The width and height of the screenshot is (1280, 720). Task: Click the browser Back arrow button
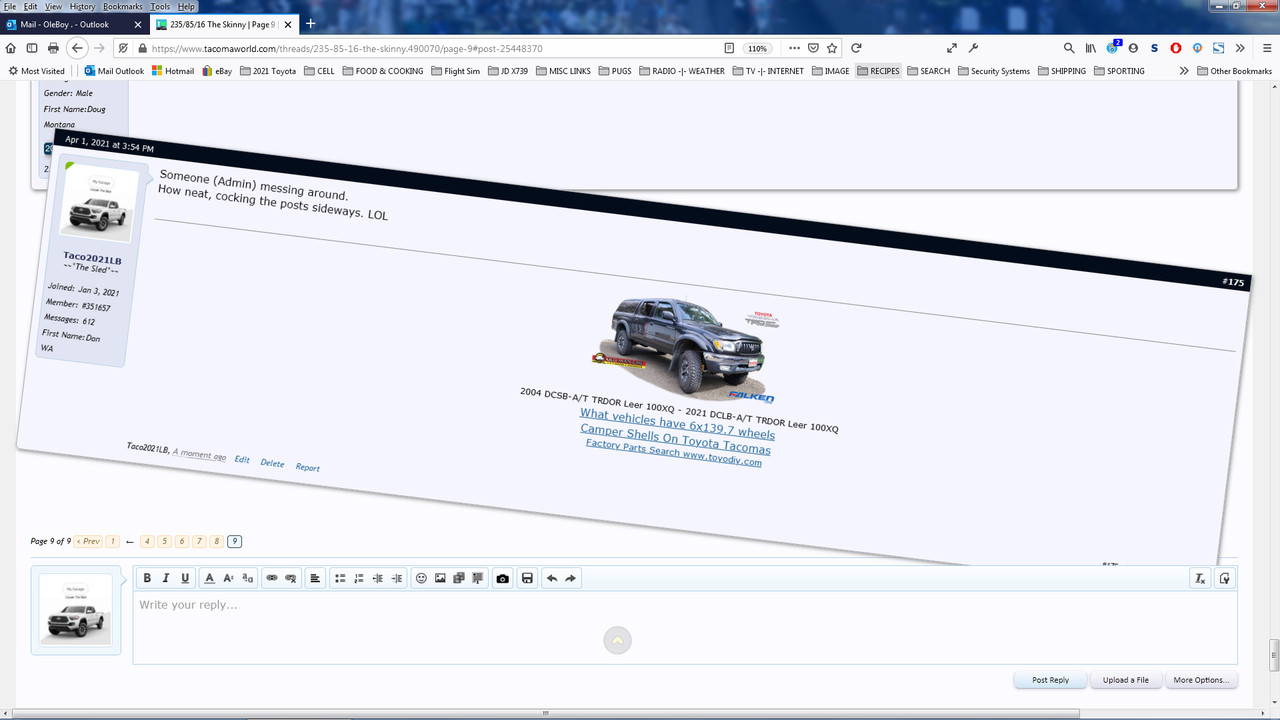point(78,48)
